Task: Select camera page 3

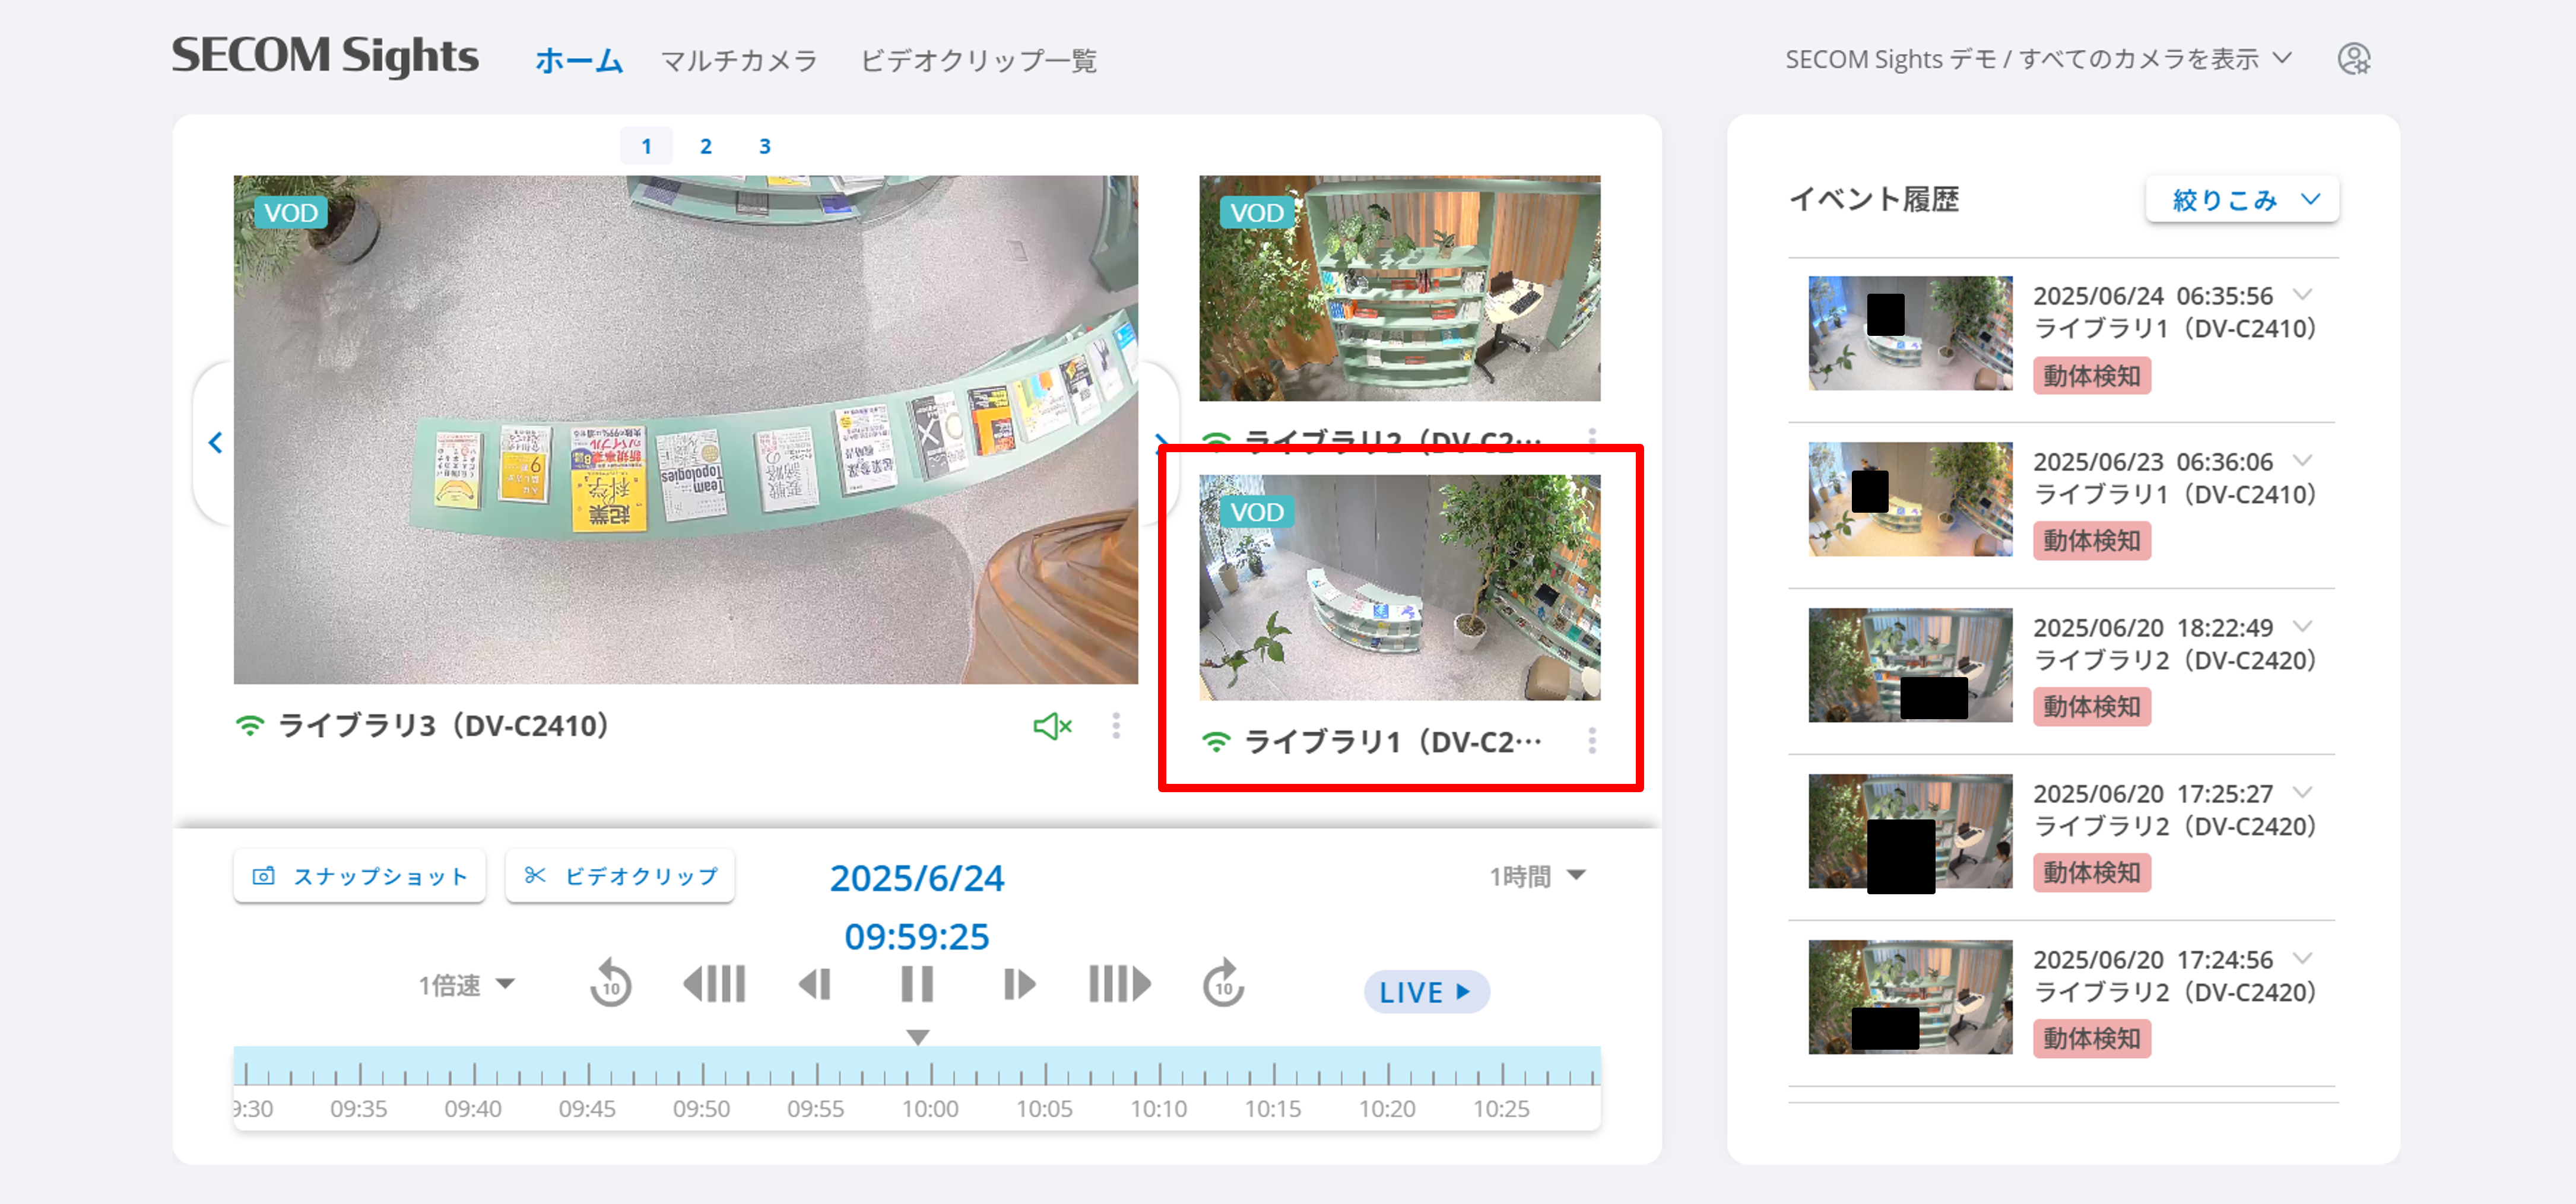Action: pos(764,146)
